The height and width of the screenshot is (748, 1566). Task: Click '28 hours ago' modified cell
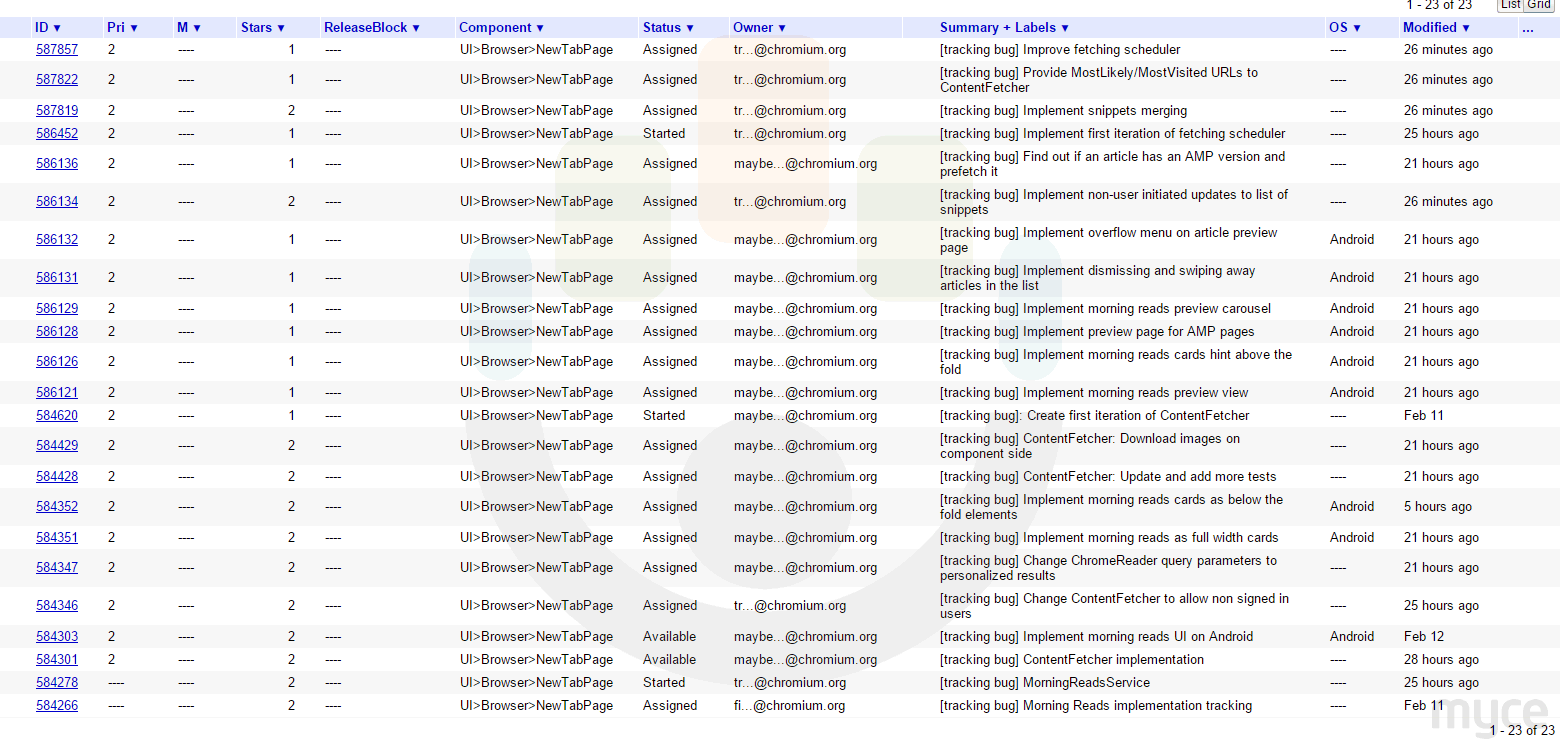pyautogui.click(x=1441, y=660)
